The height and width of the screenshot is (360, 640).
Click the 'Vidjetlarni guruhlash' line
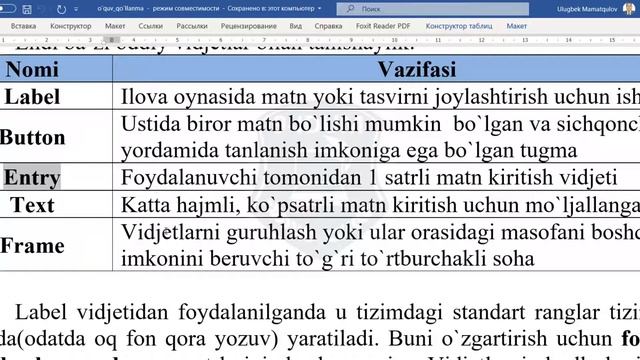380,232
